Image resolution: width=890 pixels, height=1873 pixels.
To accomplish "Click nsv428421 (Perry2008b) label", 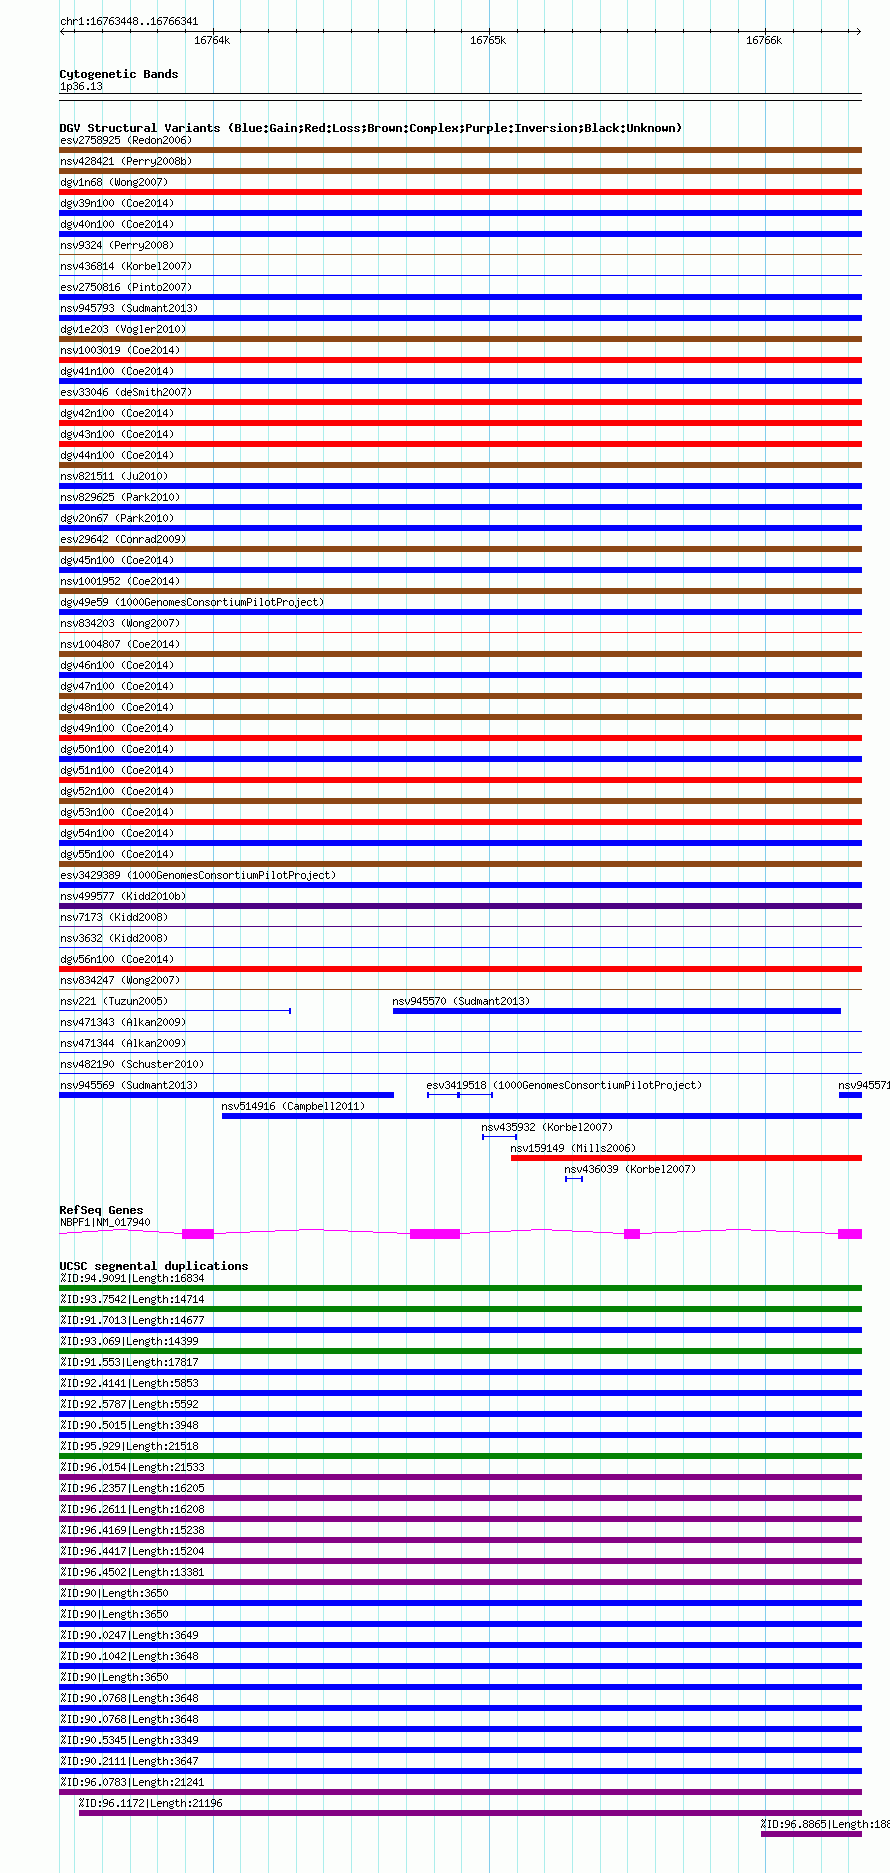I will pos(126,161).
